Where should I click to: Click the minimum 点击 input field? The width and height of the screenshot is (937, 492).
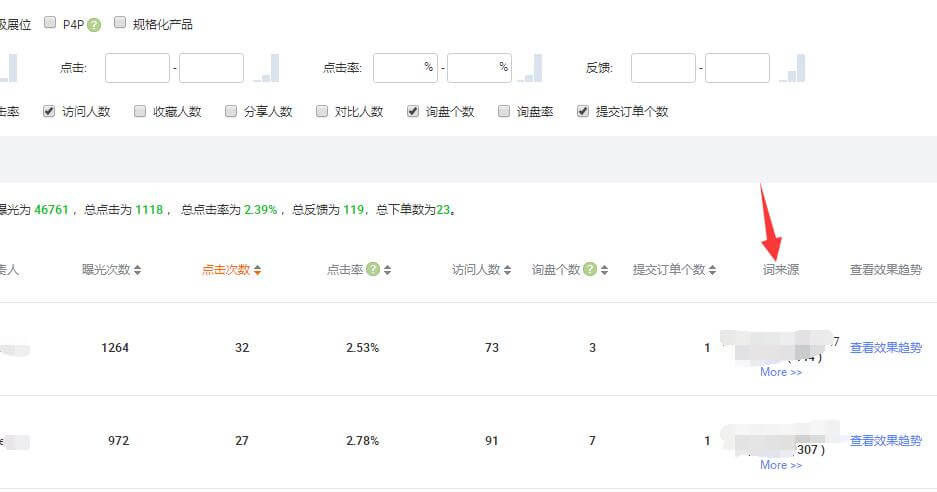(137, 68)
